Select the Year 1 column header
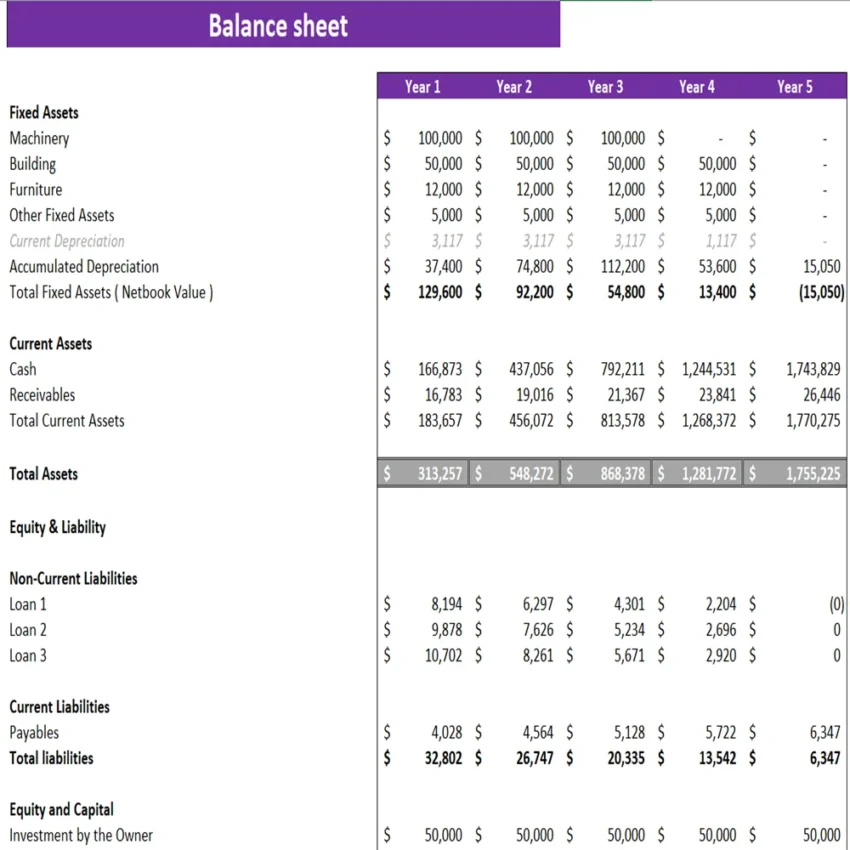850x850 pixels. click(422, 87)
